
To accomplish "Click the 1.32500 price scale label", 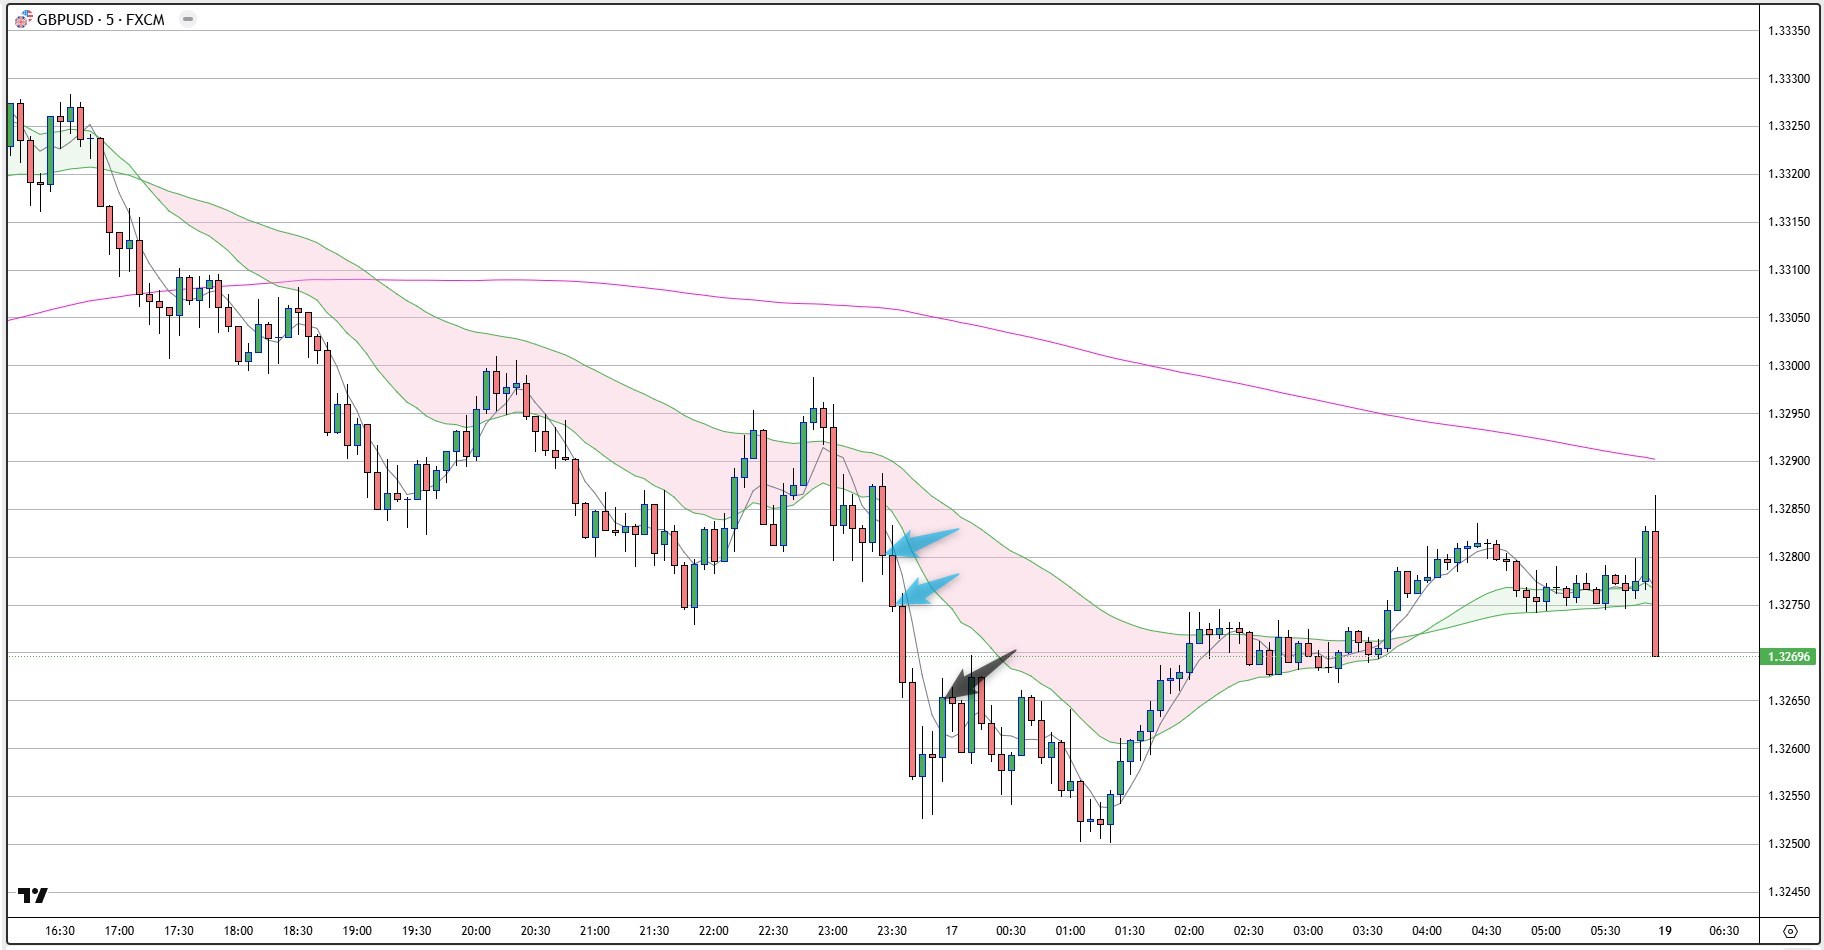I will click(x=1789, y=844).
